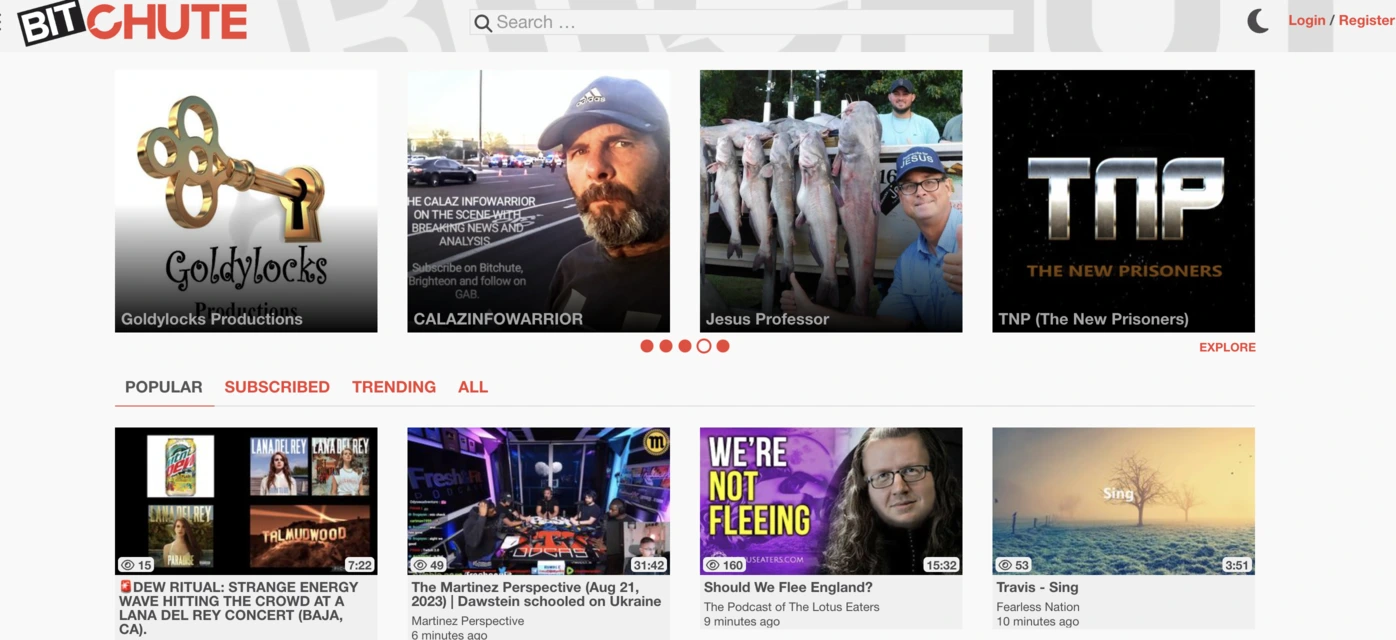Click the '9 minutes ago' timestamp
This screenshot has width=1396, height=640.
[742, 621]
